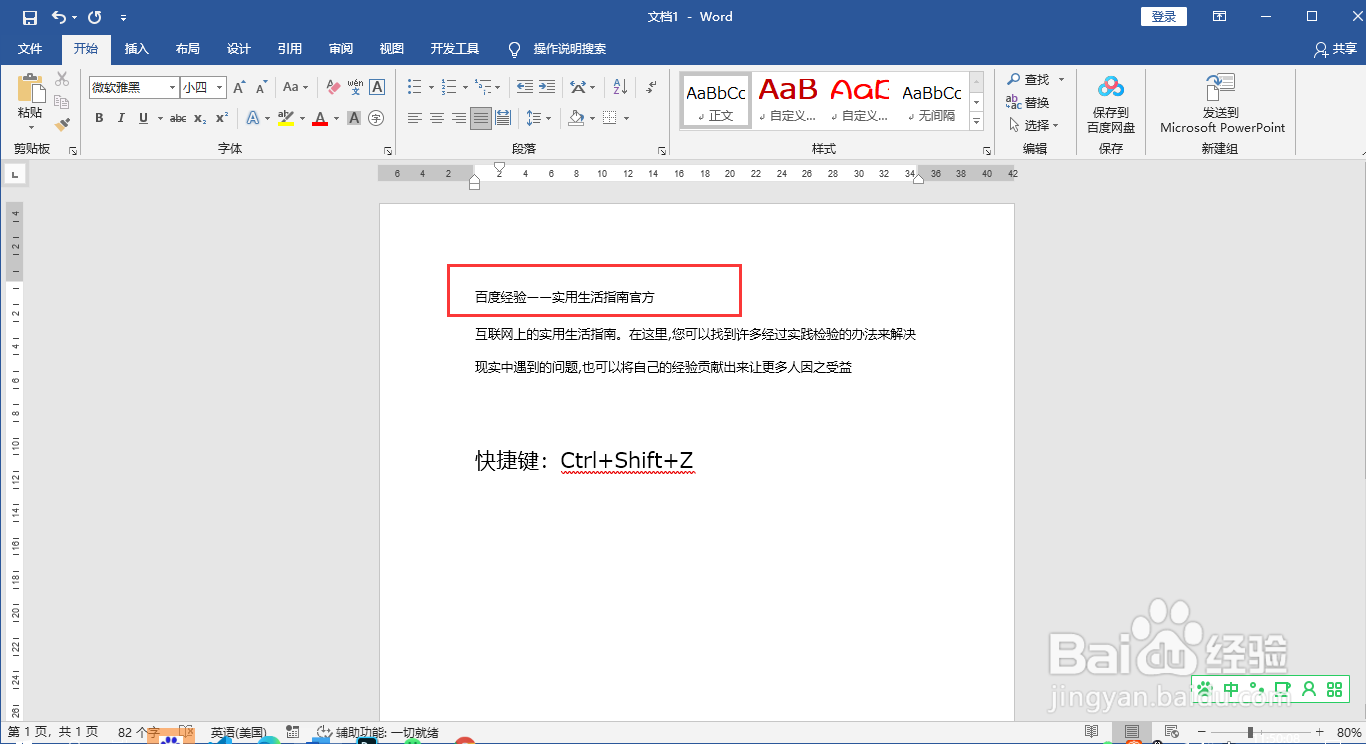The width and height of the screenshot is (1366, 744).
Task: Expand the bullets list dropdown arrow
Action: (x=431, y=88)
